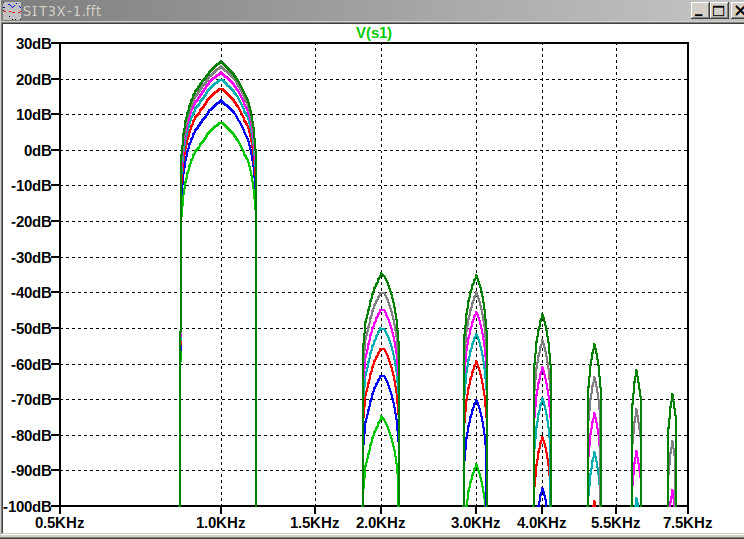Click the 7.5KHz frequency label
This screenshot has height=539, width=744.
pyautogui.click(x=688, y=523)
